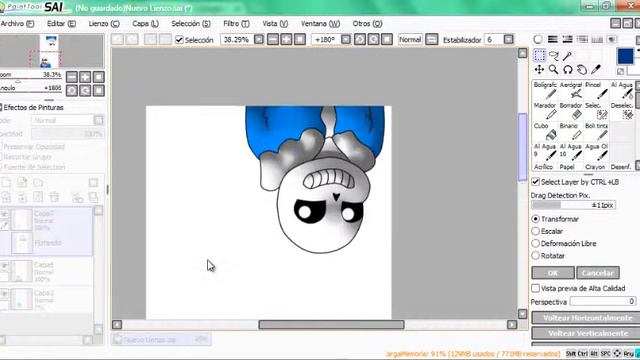
Task: Click the Perspectiva value field
Action: [603, 301]
